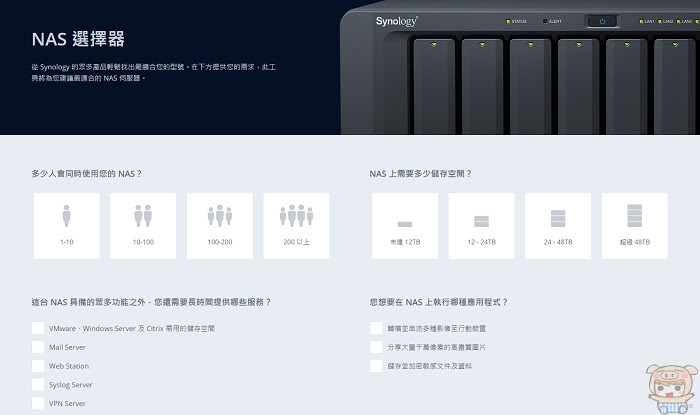Viewport: 700px width, 415px height.
Task: Click the Synology logo on the NAS
Action: [x=396, y=21]
